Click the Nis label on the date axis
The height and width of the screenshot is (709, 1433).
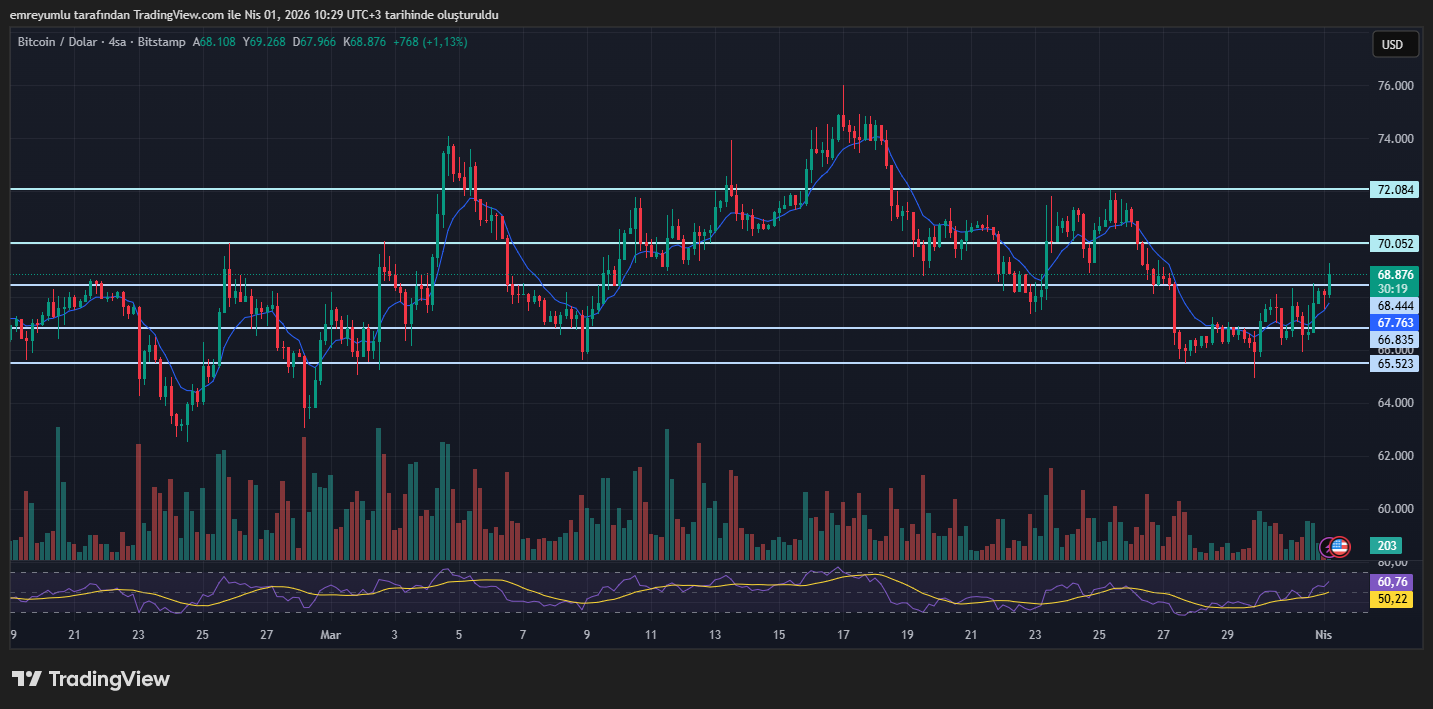pyautogui.click(x=1324, y=635)
